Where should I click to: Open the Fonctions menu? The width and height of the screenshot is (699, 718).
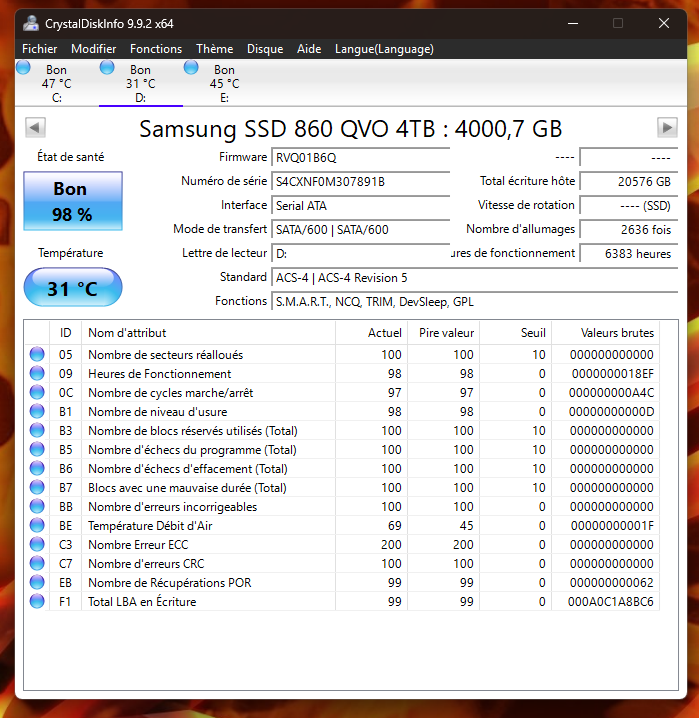[x=156, y=49]
